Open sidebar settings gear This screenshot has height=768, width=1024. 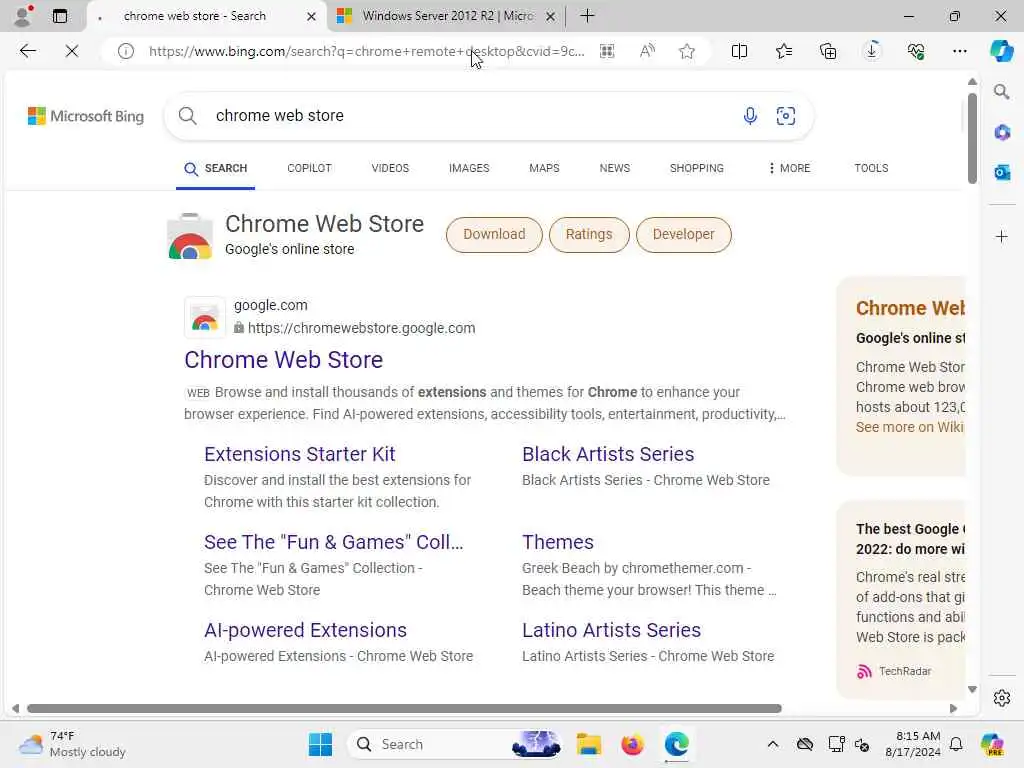pos(1002,698)
